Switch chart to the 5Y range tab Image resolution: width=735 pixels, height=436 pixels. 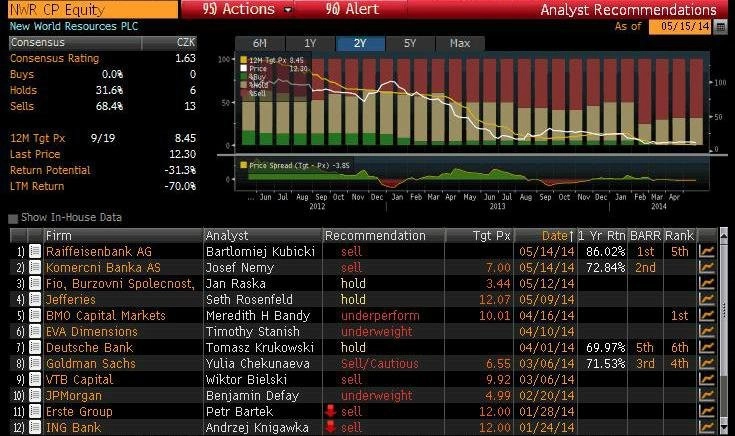point(410,43)
